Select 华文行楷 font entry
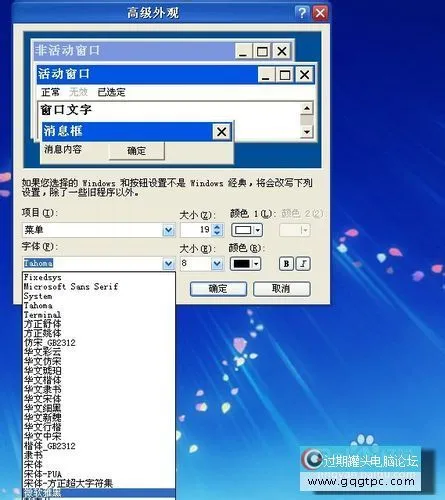Viewport: 445px width, 500px height. coord(99,427)
